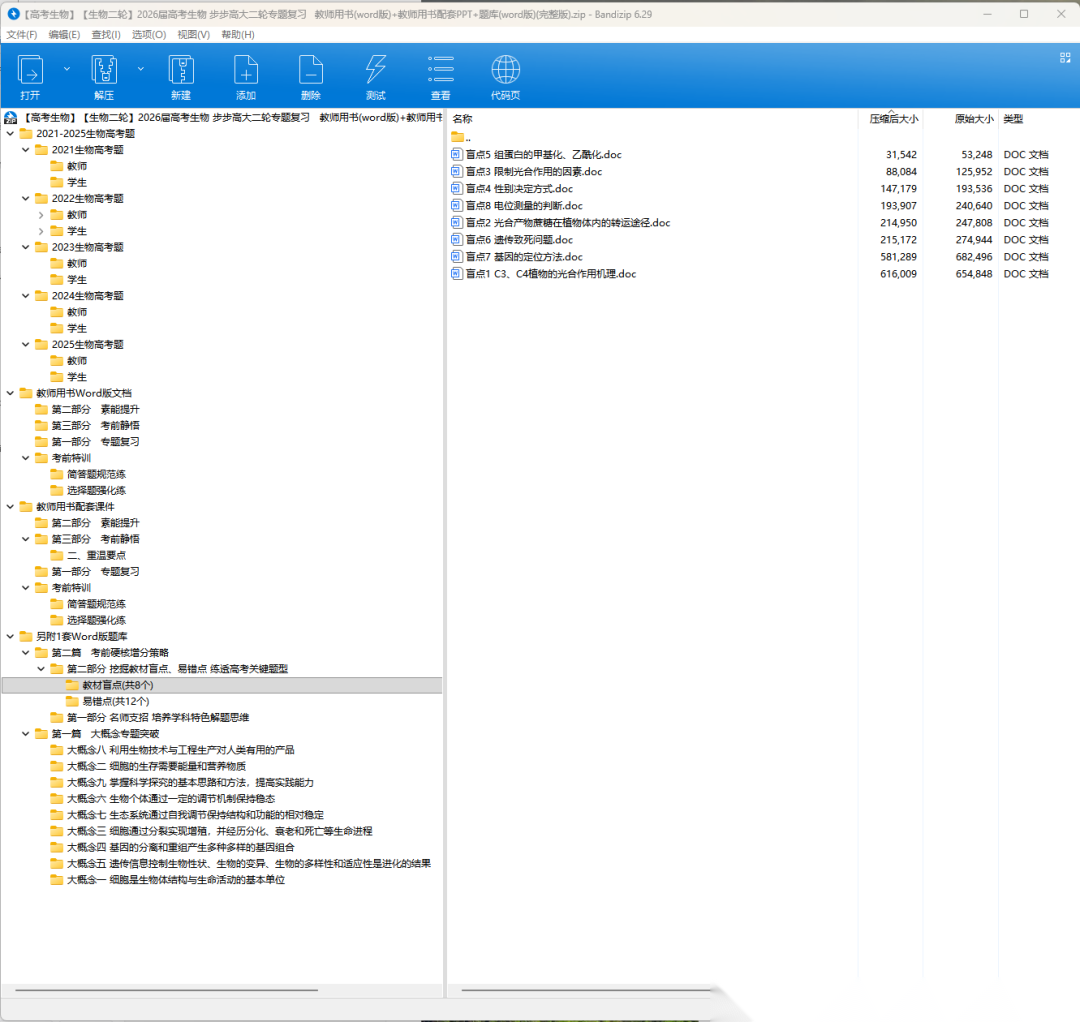The height and width of the screenshot is (1022, 1080).
Task: Collapse the 2021-2025生物高考题 folder
Action: [11, 134]
